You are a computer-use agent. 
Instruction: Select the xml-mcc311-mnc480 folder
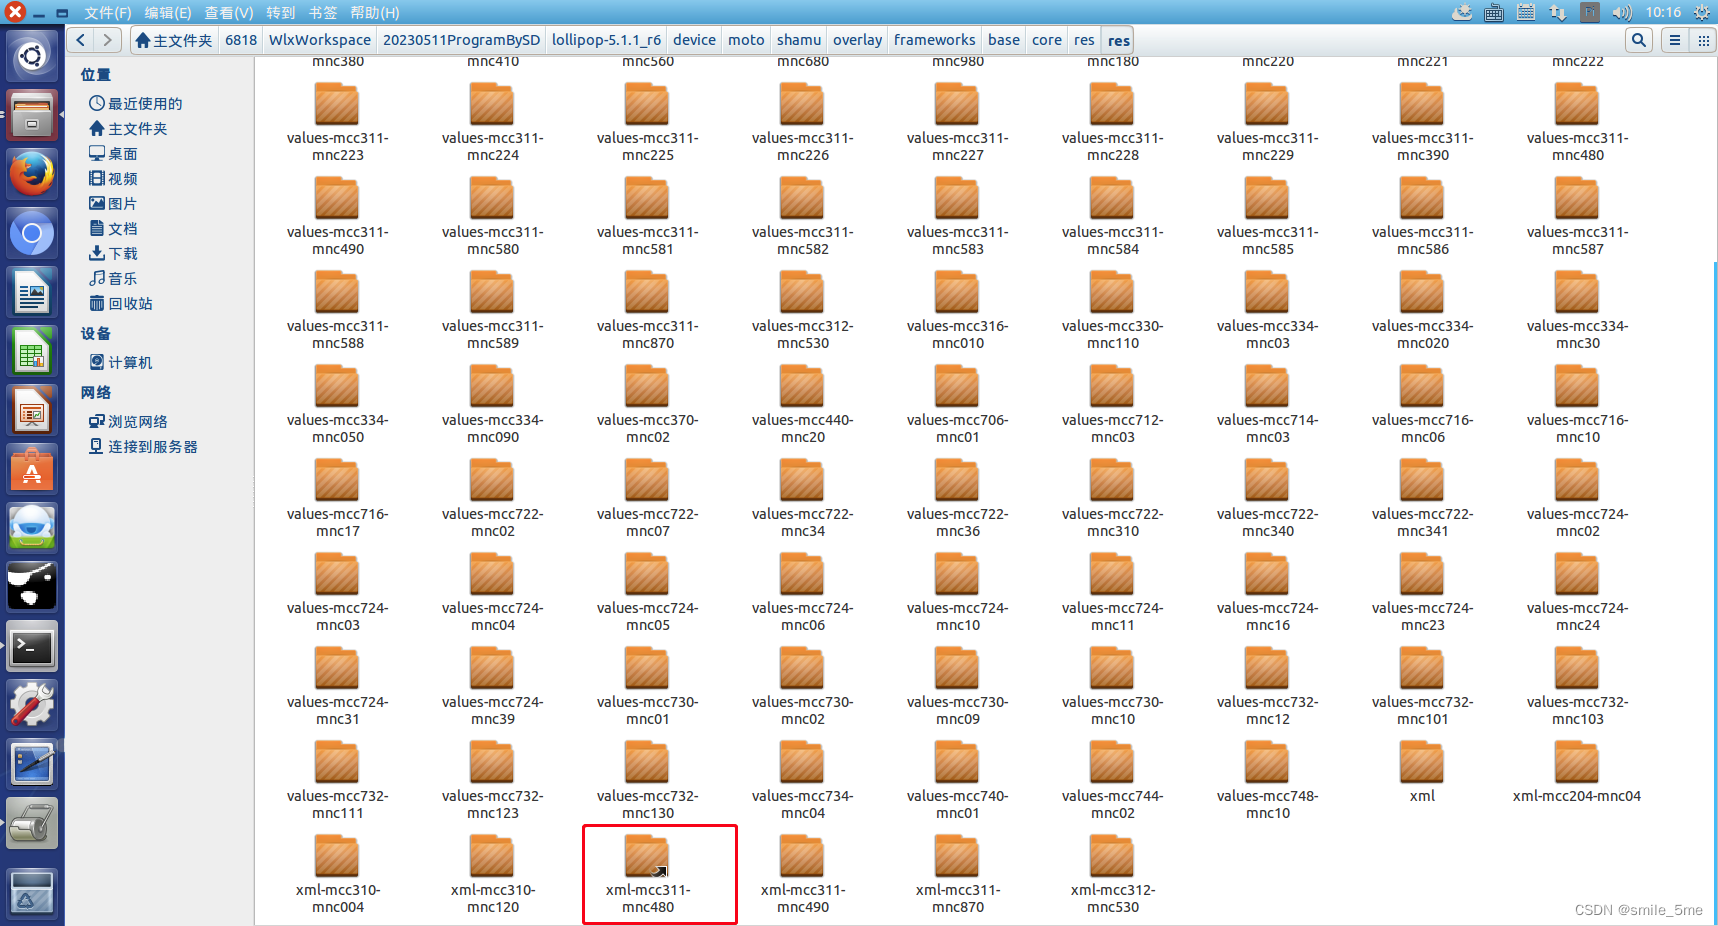click(648, 875)
